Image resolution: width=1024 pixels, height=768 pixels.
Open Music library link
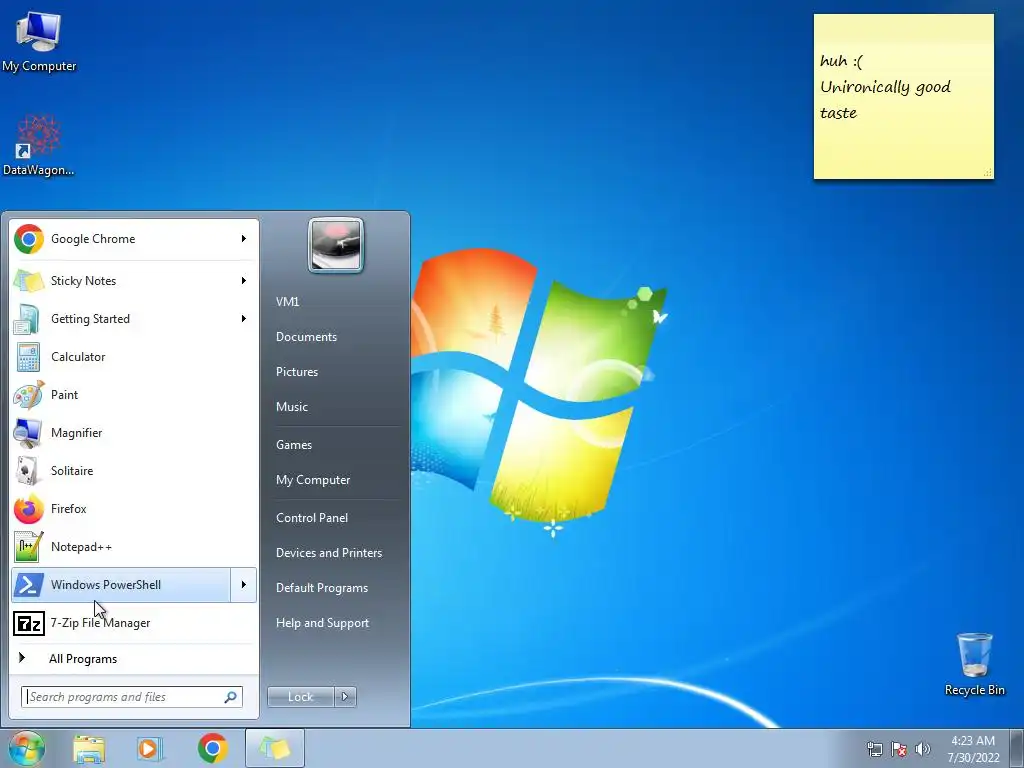click(x=291, y=407)
